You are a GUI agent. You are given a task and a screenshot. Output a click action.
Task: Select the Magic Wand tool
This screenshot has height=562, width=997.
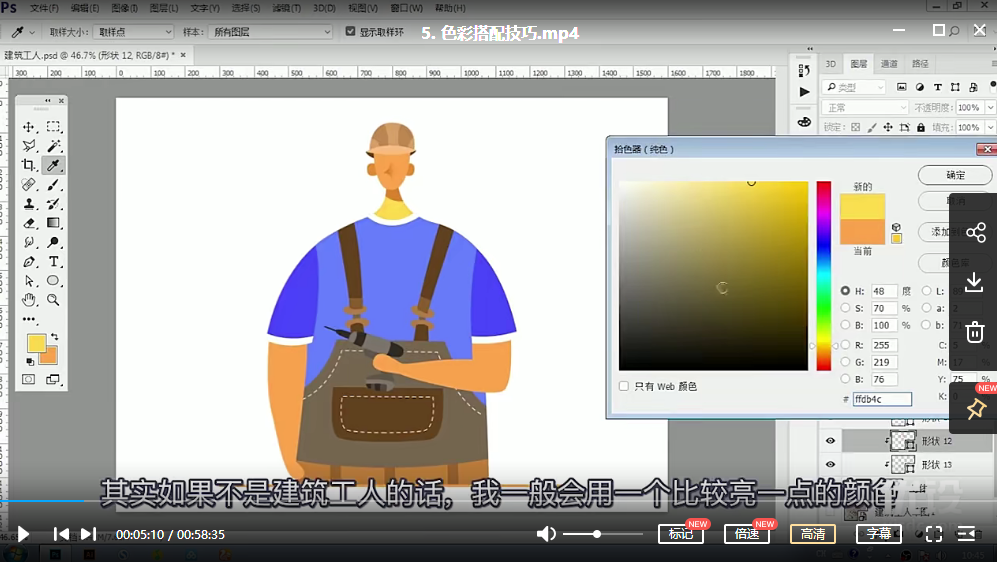pyautogui.click(x=53, y=146)
